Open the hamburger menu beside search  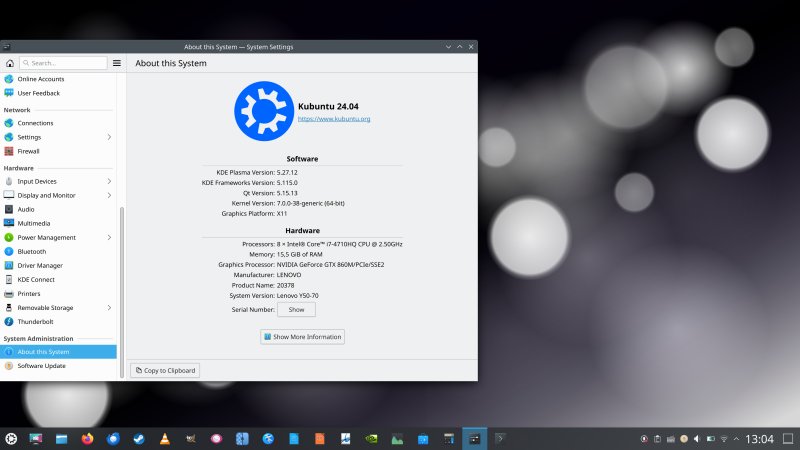(117, 63)
